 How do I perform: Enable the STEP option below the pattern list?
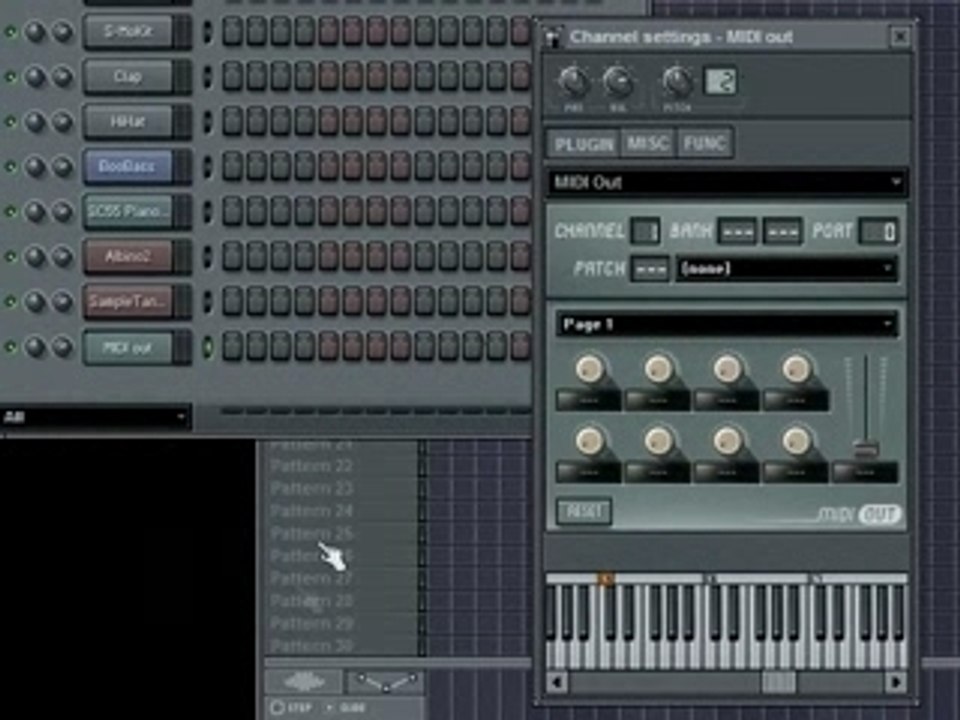[290, 708]
